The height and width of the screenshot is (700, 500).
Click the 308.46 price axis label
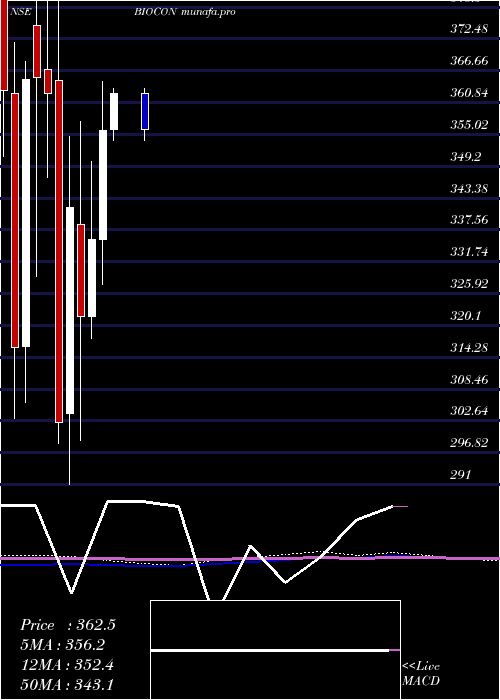point(469,379)
